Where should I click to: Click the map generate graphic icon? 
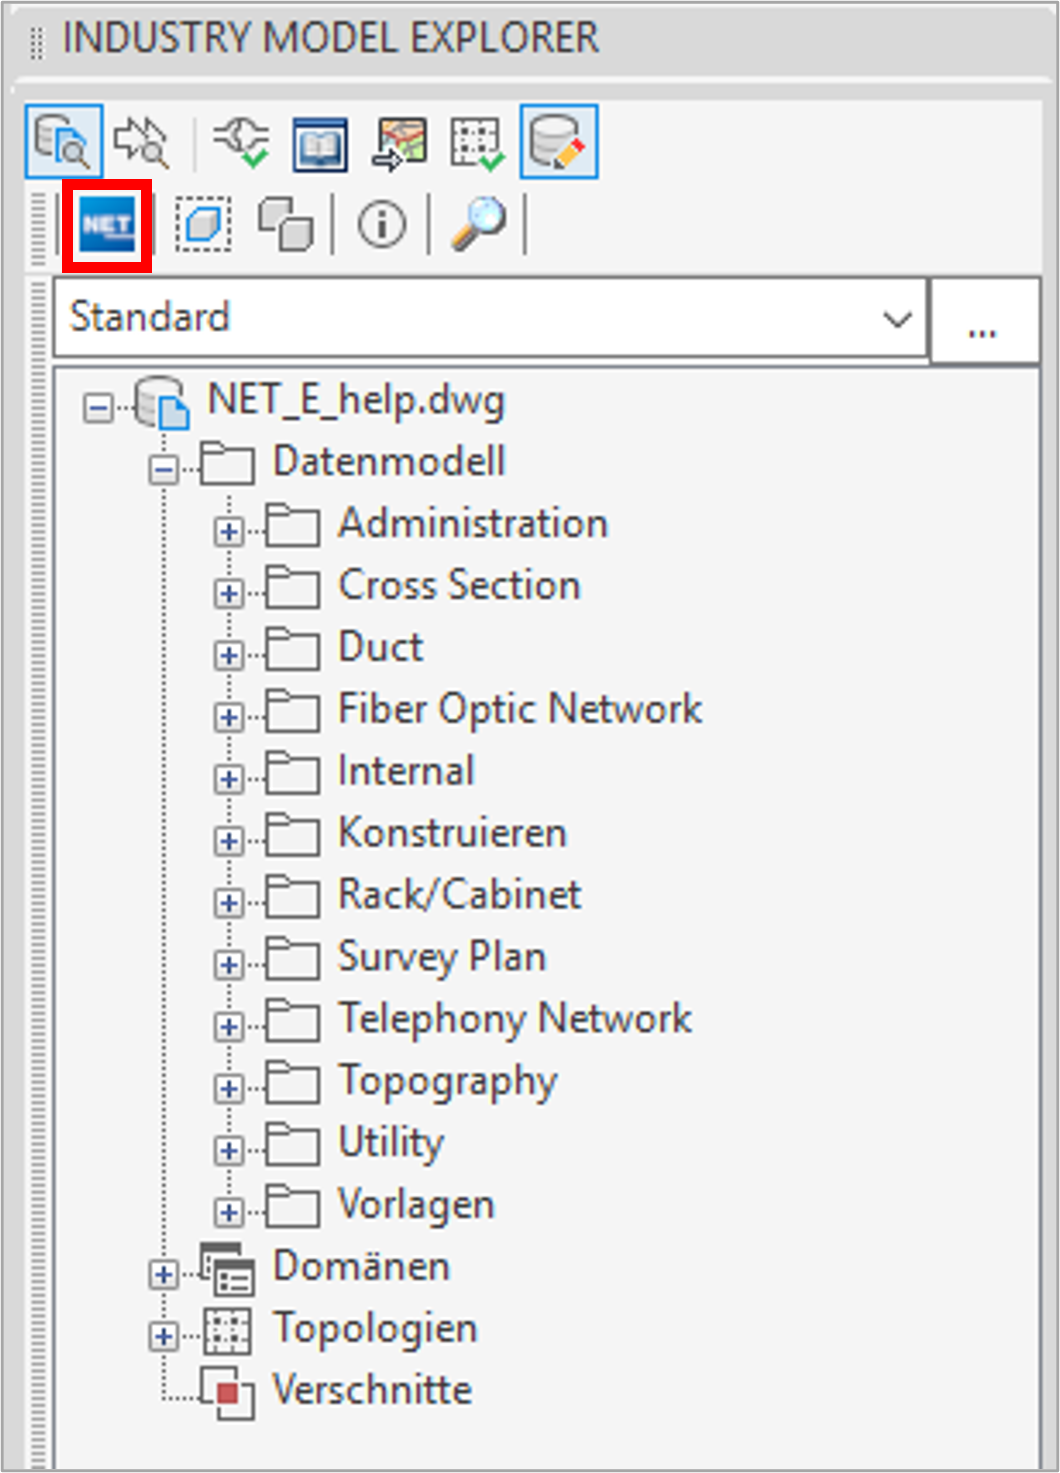click(x=400, y=143)
